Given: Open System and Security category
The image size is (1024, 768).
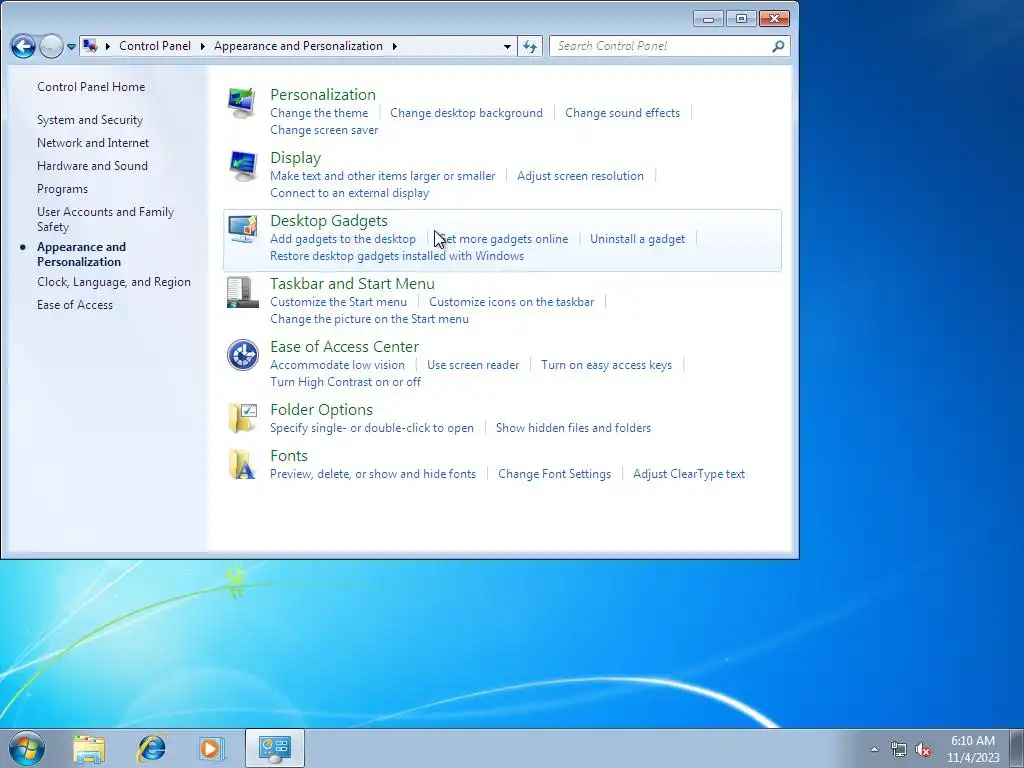Looking at the screenshot, I should pyautogui.click(x=89, y=120).
